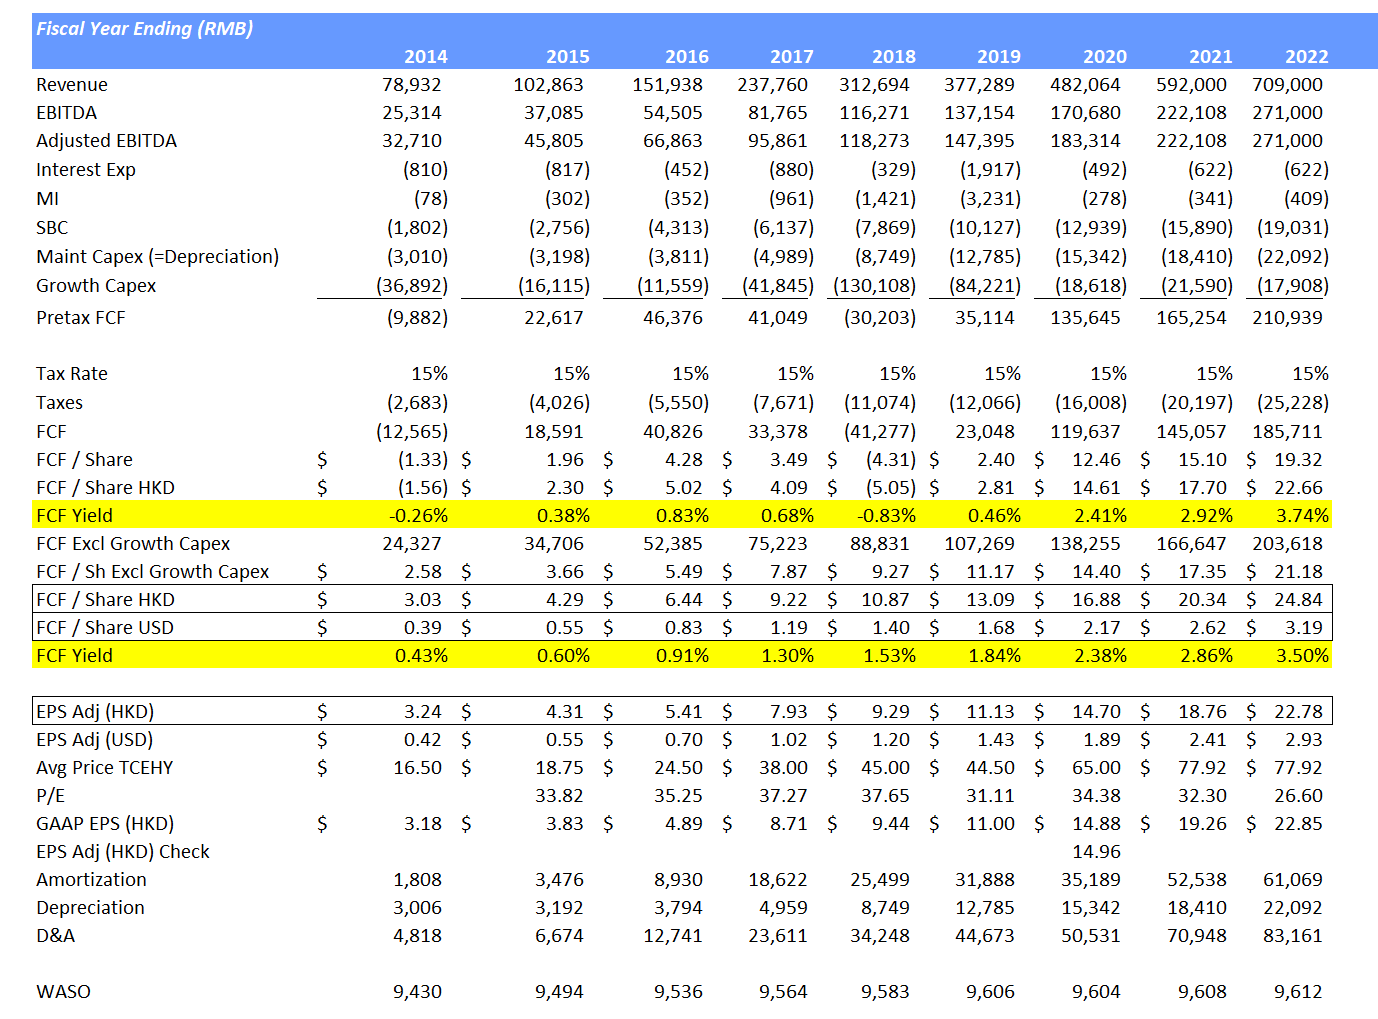Select FCF Excl Growth Capex value 88,831
Viewport: 1378px width, 1019px height.
tap(880, 544)
